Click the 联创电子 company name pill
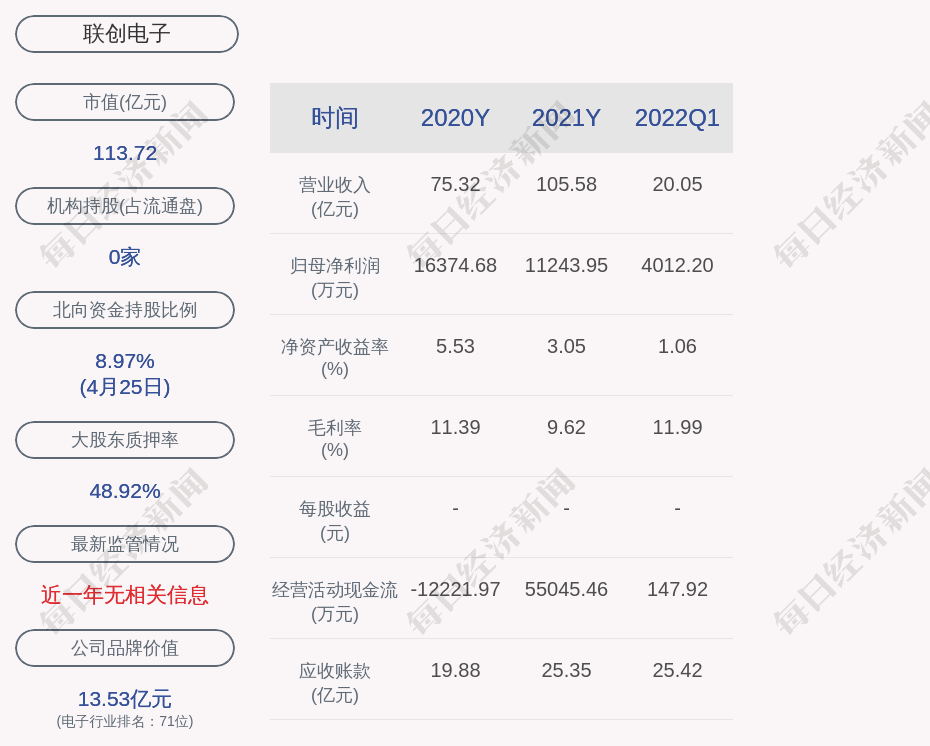The image size is (930, 746). (x=126, y=34)
